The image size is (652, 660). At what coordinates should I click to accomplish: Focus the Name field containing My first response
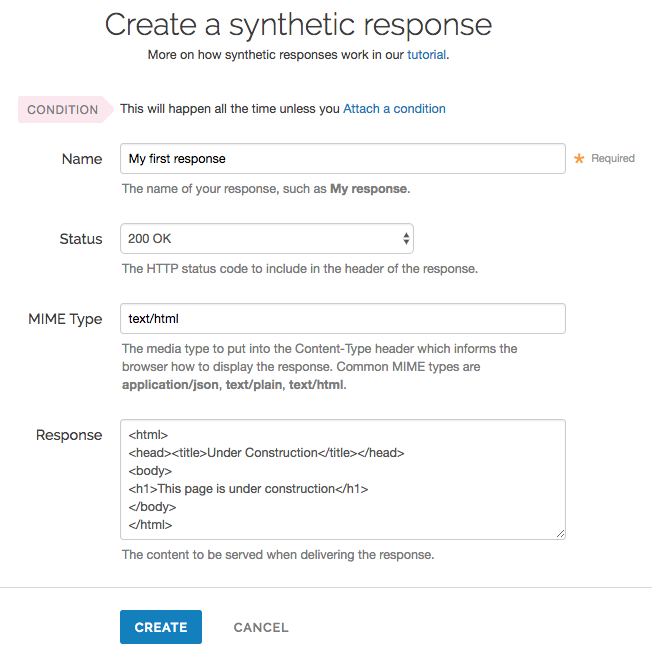coord(342,159)
